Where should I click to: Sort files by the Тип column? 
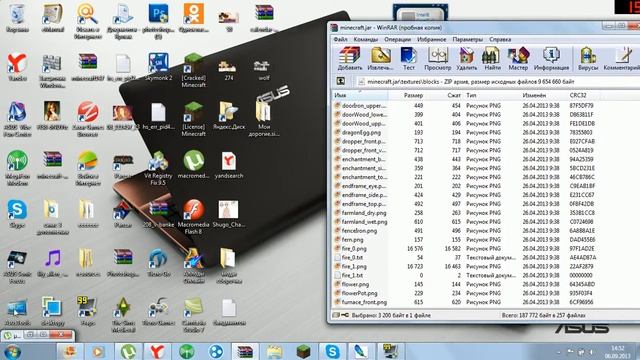(x=491, y=95)
